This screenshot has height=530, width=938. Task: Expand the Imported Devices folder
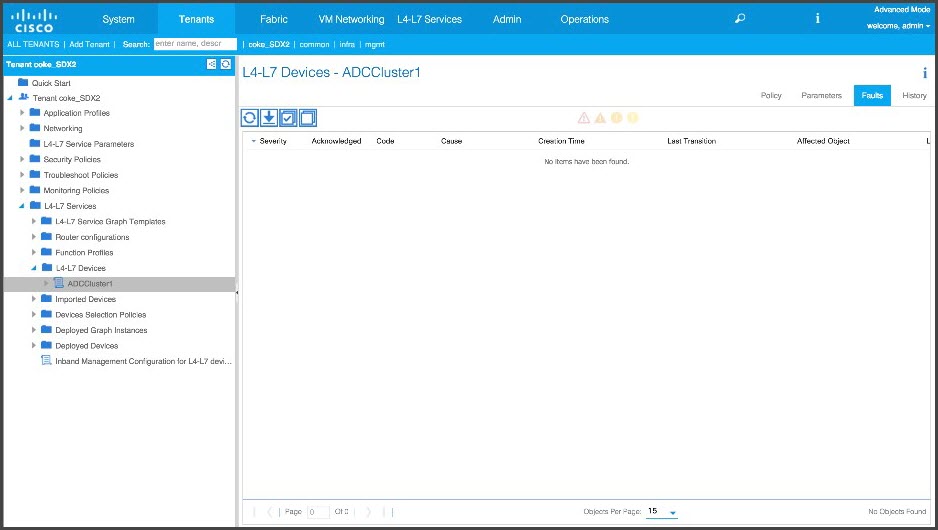click(x=34, y=298)
